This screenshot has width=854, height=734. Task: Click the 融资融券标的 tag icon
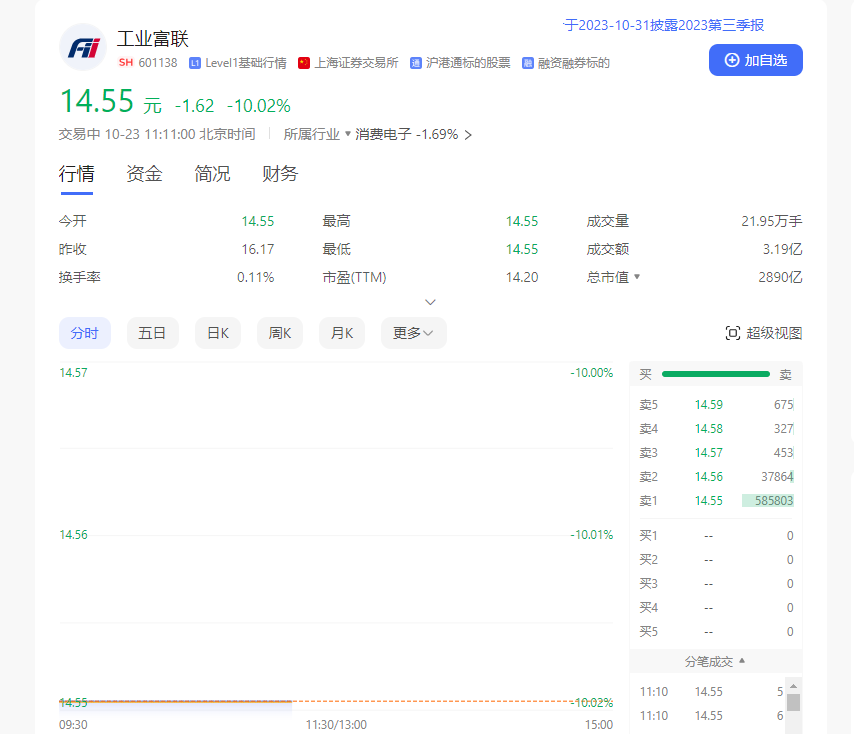(x=527, y=63)
